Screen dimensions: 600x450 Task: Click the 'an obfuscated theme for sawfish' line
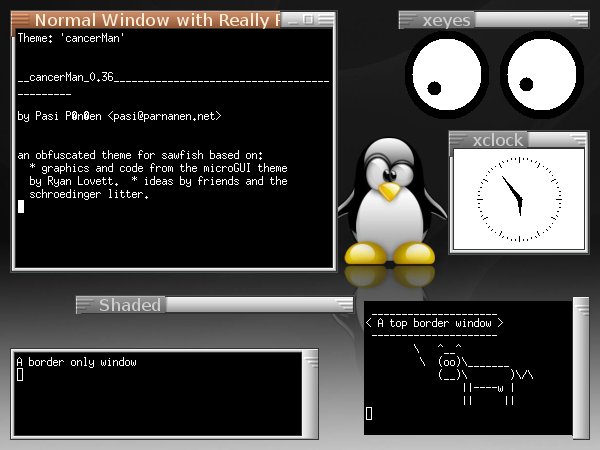coord(140,155)
